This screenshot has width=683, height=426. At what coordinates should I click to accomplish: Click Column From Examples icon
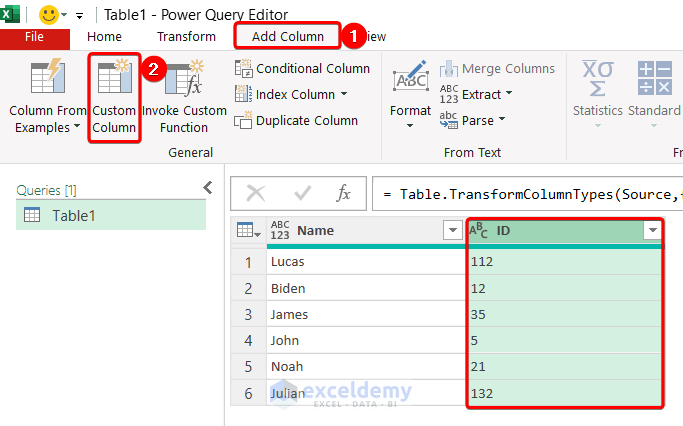tap(46, 80)
